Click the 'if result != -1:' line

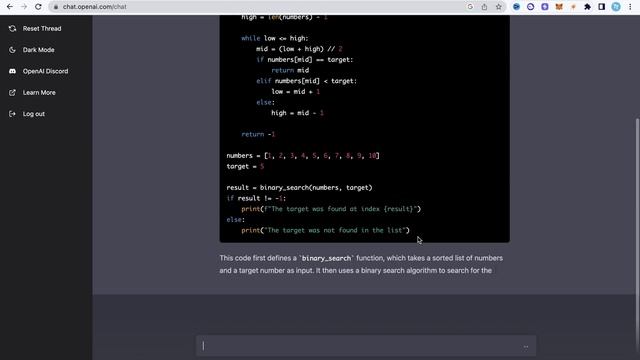click(x=256, y=198)
